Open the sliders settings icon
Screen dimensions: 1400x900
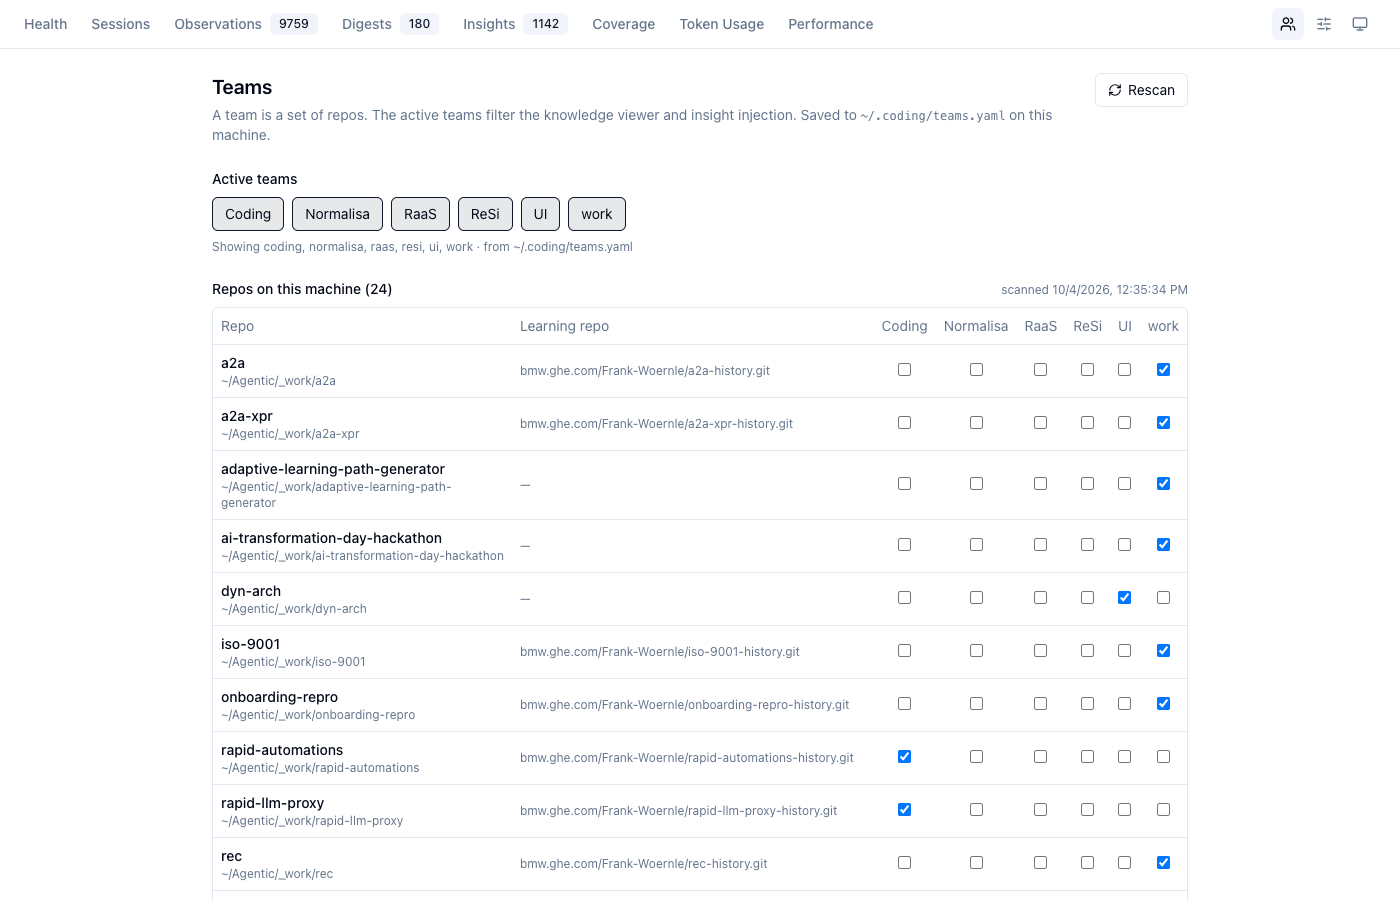tap(1324, 24)
